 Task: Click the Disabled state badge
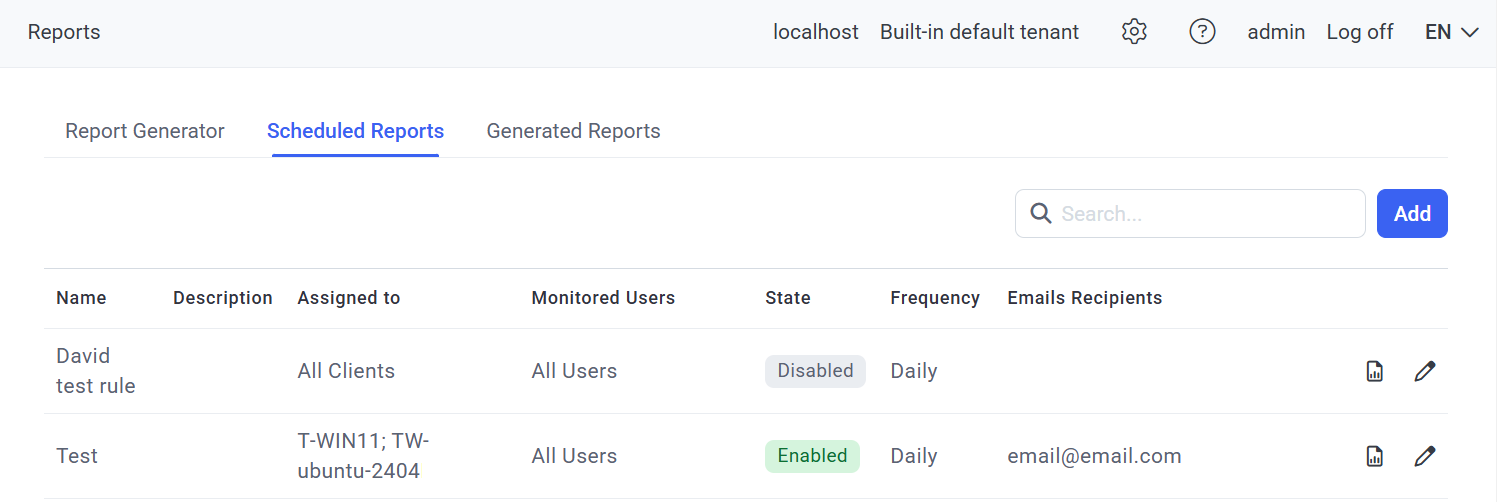815,371
